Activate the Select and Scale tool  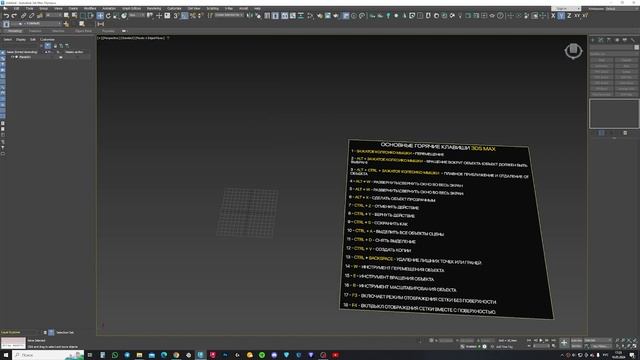click(x=116, y=16)
